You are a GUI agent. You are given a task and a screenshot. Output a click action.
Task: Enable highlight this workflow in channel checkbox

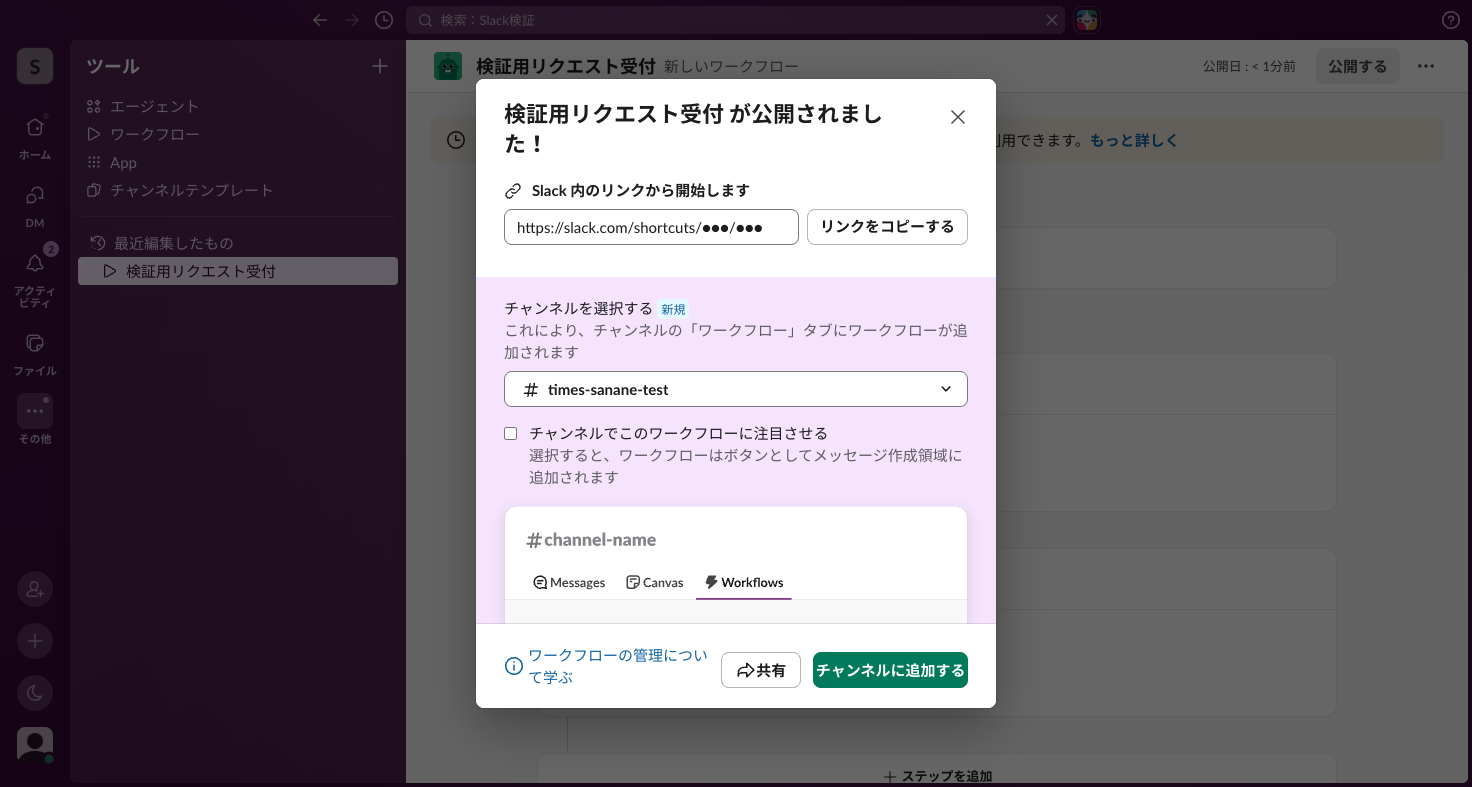tap(511, 433)
